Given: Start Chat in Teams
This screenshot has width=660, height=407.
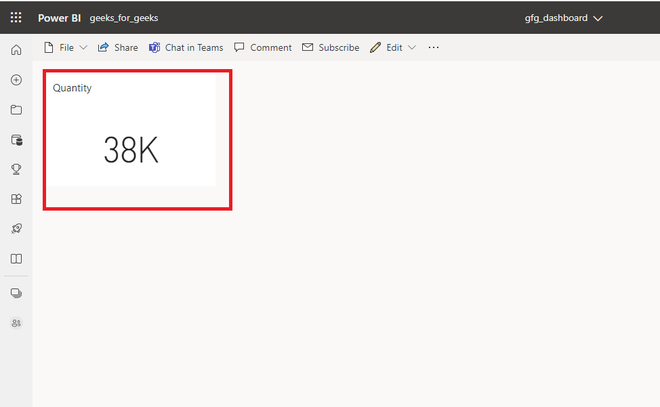Looking at the screenshot, I should pos(186,48).
